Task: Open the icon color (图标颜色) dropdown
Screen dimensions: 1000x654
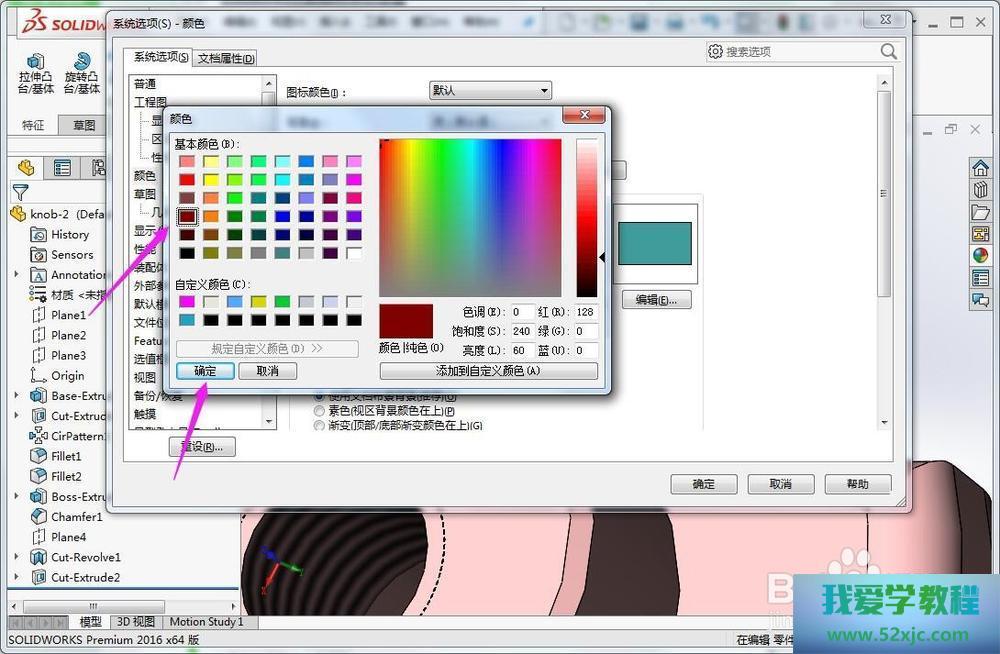Action: pos(490,91)
